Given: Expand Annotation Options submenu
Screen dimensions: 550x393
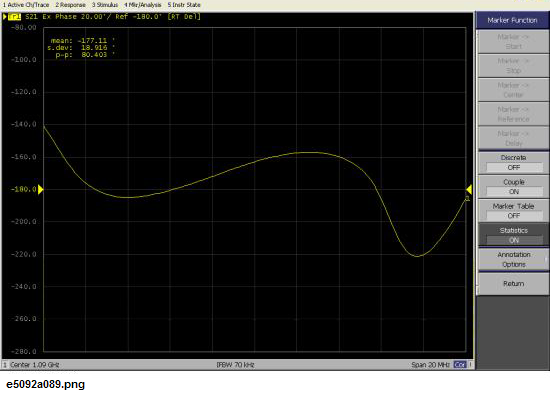Looking at the screenshot, I should tap(513, 260).
